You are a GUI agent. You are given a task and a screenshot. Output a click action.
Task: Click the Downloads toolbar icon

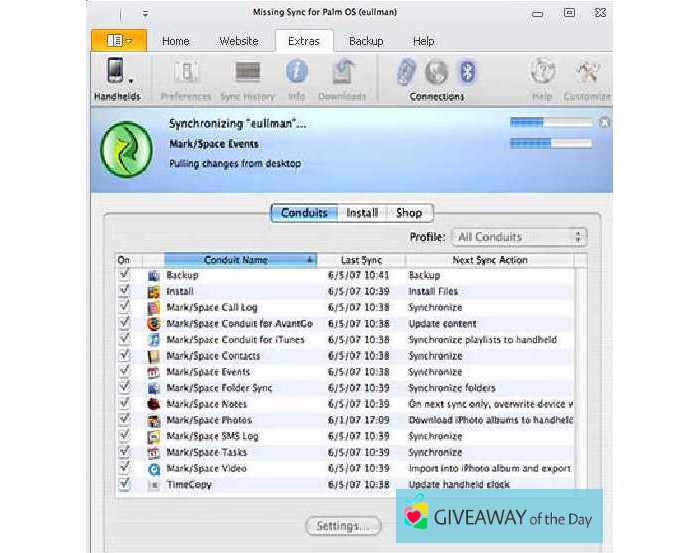342,73
